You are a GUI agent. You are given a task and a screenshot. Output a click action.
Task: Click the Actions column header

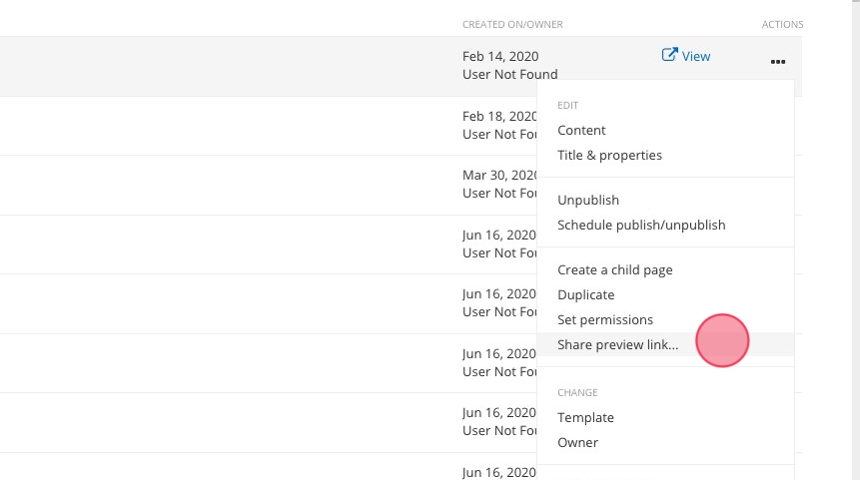(781, 24)
